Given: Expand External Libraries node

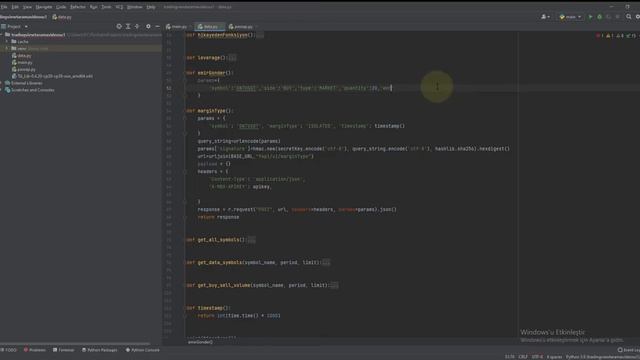Looking at the screenshot, I should coord(2,83).
